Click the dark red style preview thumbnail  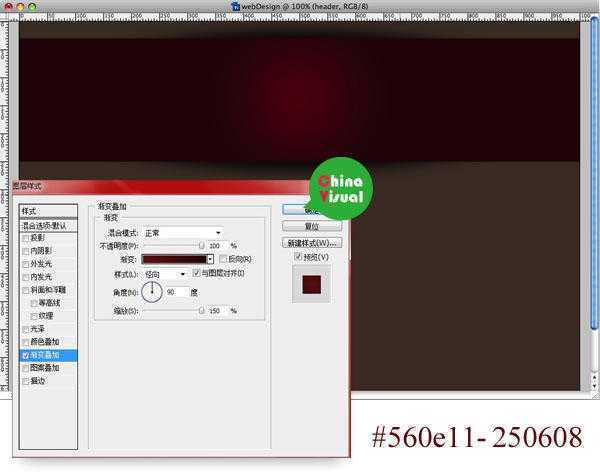tap(311, 284)
